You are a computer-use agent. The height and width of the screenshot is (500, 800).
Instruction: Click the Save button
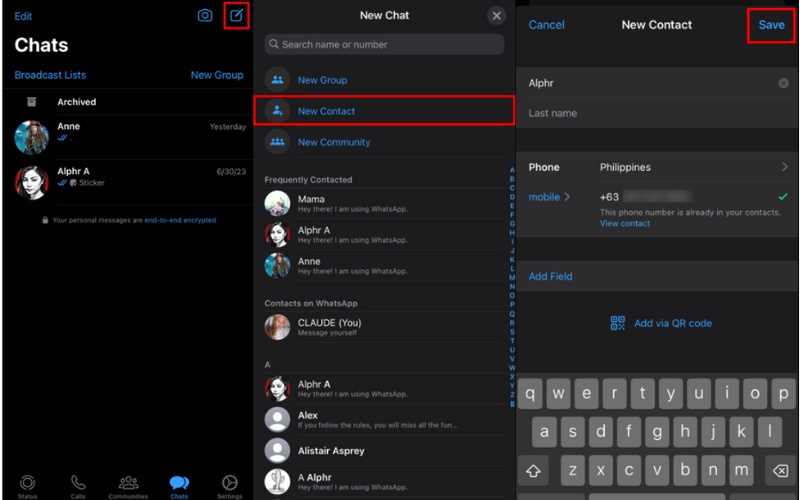[x=771, y=25]
